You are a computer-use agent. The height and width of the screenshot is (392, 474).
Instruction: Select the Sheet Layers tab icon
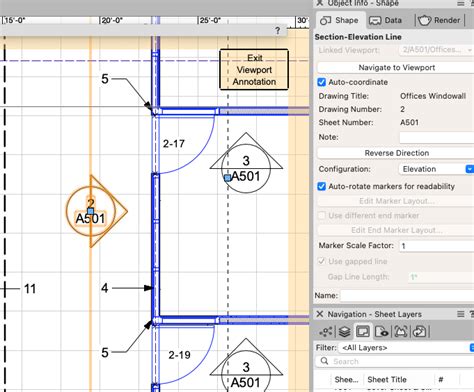click(363, 332)
